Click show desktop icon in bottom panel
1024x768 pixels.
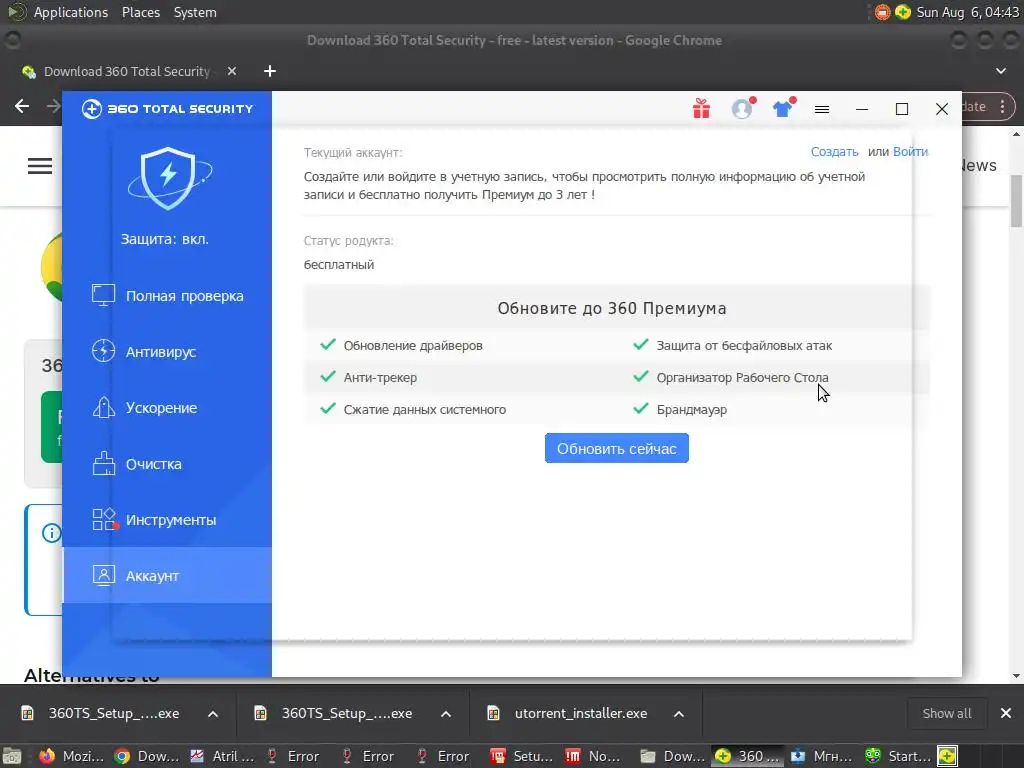pyautogui.click(x=12, y=757)
